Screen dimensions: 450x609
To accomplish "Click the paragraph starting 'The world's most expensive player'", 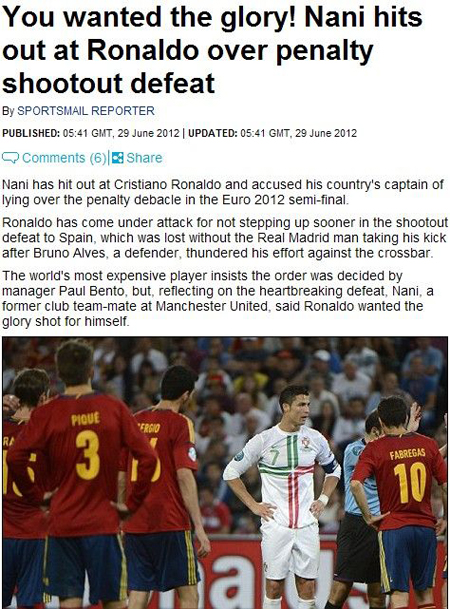I will pos(217,299).
